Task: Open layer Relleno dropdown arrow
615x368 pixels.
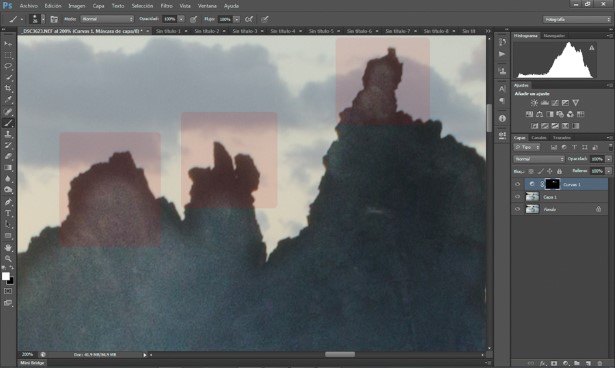Action: (609, 171)
